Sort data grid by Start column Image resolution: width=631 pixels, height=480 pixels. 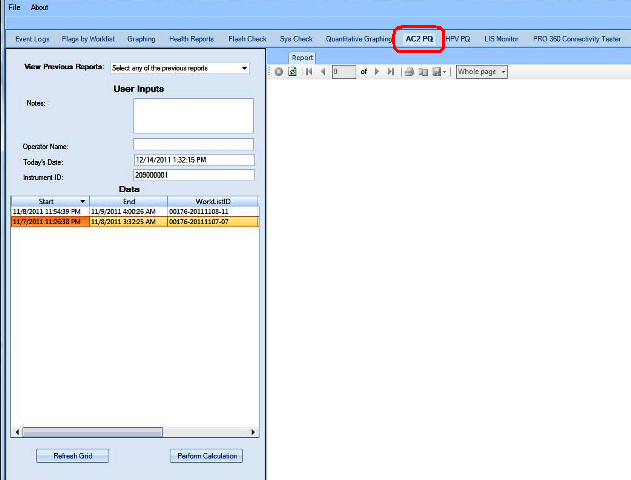point(49,201)
